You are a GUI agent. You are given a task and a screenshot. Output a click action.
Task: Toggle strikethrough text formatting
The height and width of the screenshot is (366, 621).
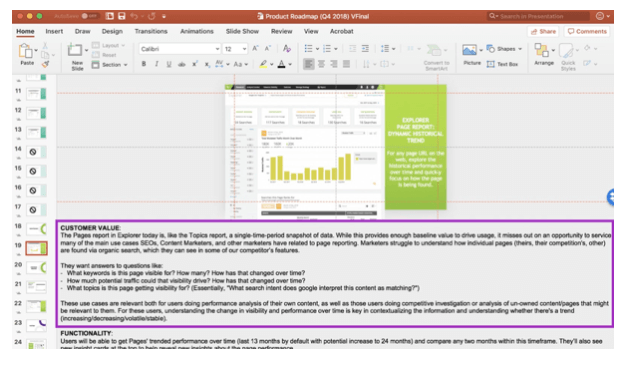181,64
